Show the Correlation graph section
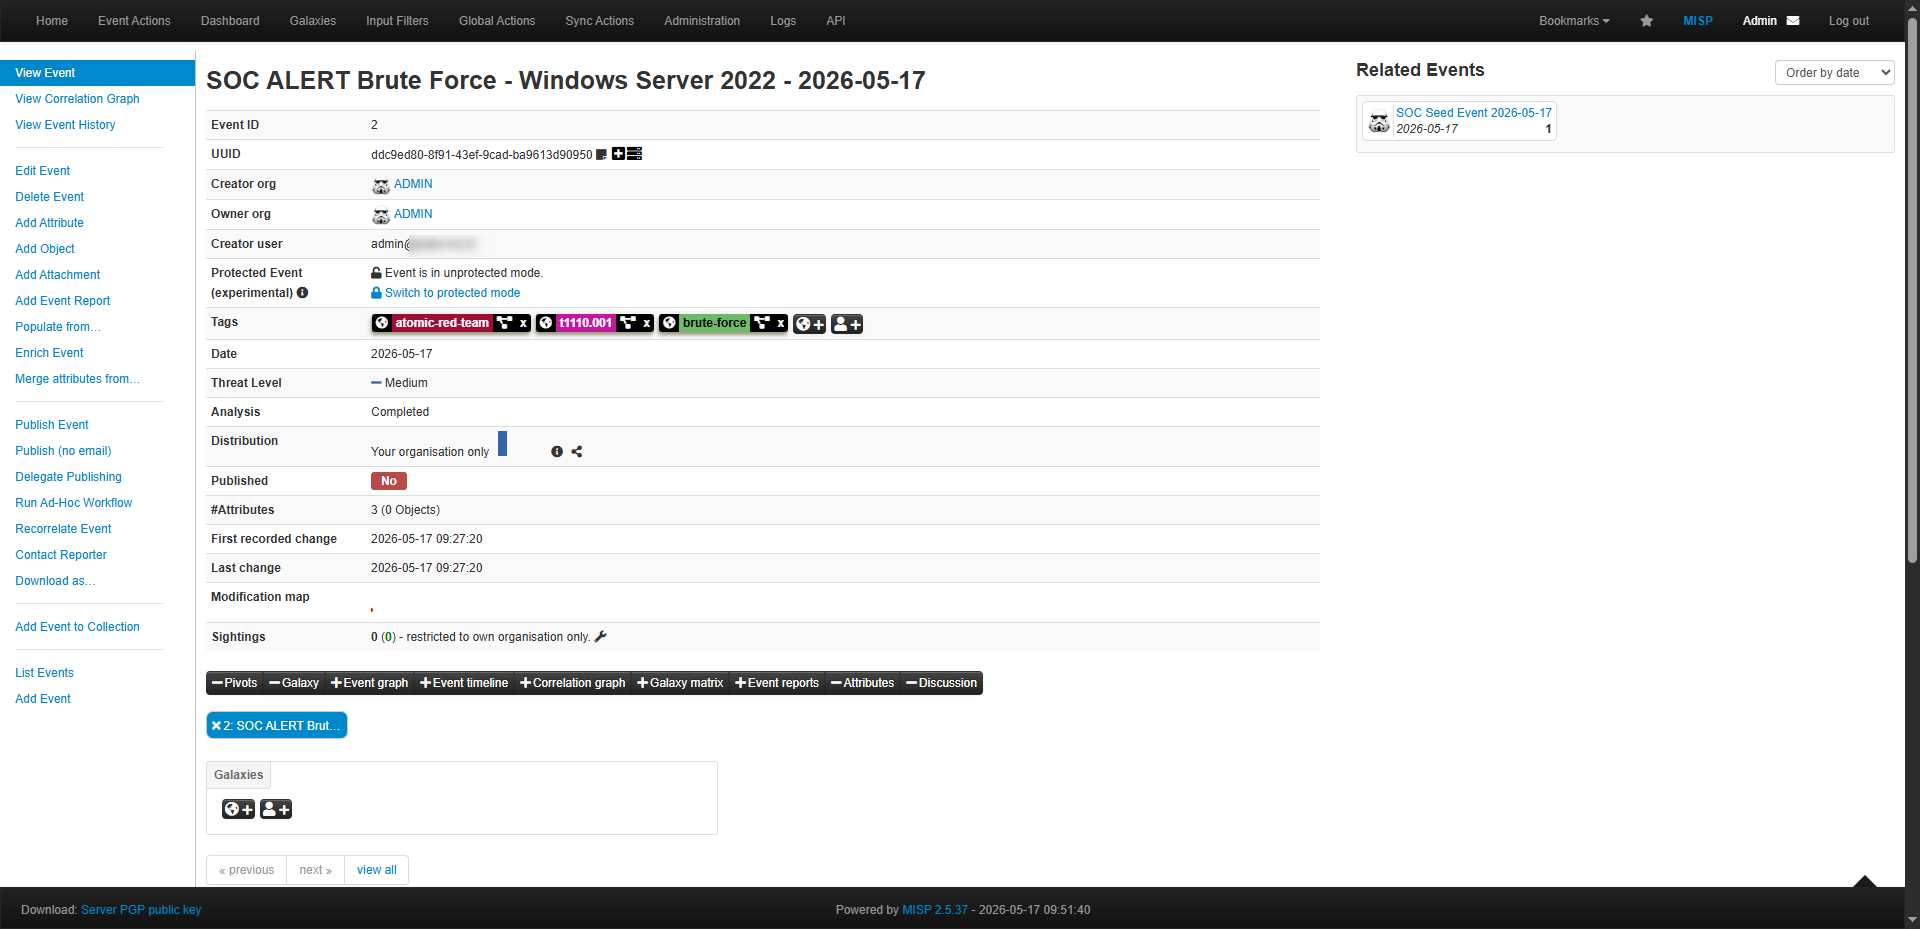The width and height of the screenshot is (1920, 929). [x=573, y=683]
